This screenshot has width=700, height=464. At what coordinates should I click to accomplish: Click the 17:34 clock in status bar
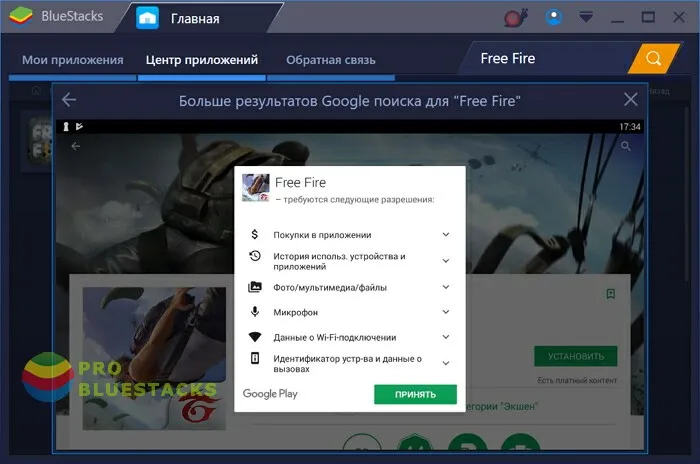[x=630, y=127]
